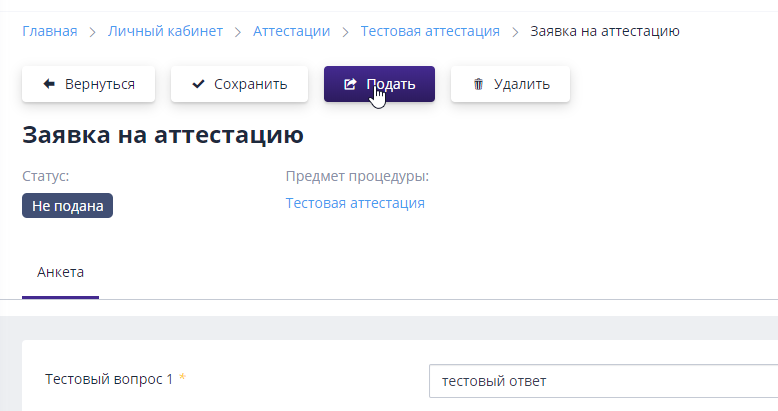Click the left arrow icon on Вернуться
Image resolution: width=778 pixels, height=411 pixels.
[x=48, y=84]
